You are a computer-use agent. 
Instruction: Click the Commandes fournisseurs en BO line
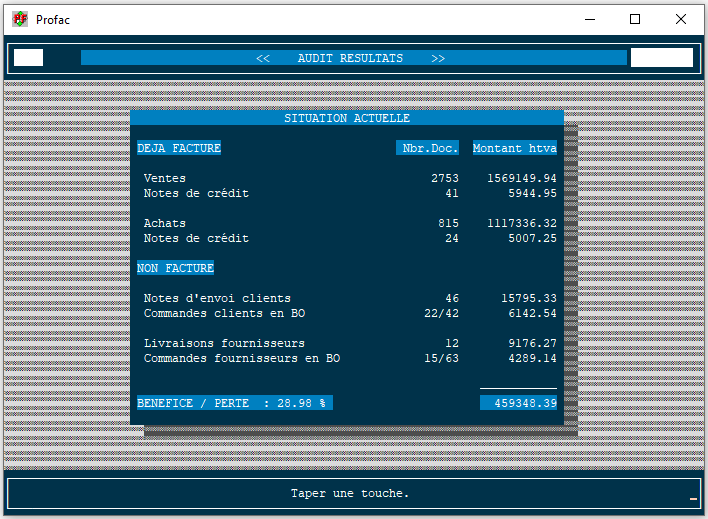pyautogui.click(x=242, y=358)
